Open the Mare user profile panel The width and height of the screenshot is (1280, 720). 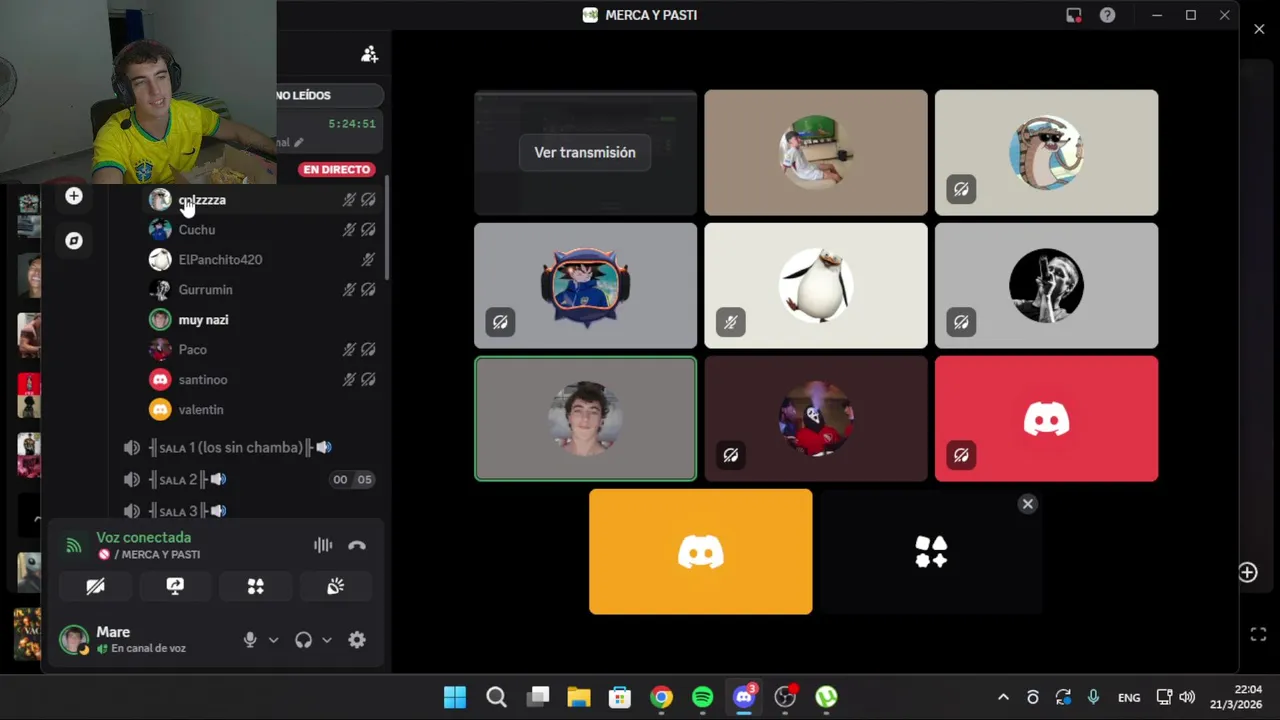click(x=143, y=640)
